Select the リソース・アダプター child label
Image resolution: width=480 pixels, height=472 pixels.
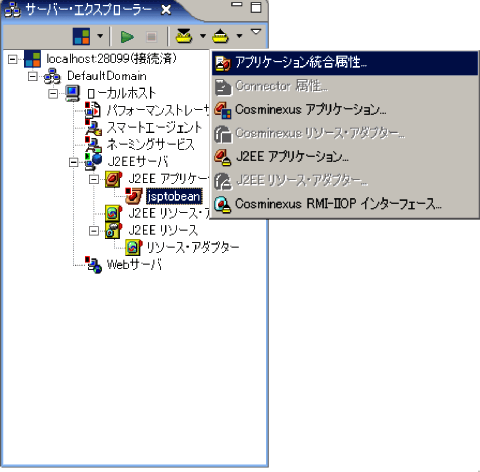pyautogui.click(x=193, y=247)
